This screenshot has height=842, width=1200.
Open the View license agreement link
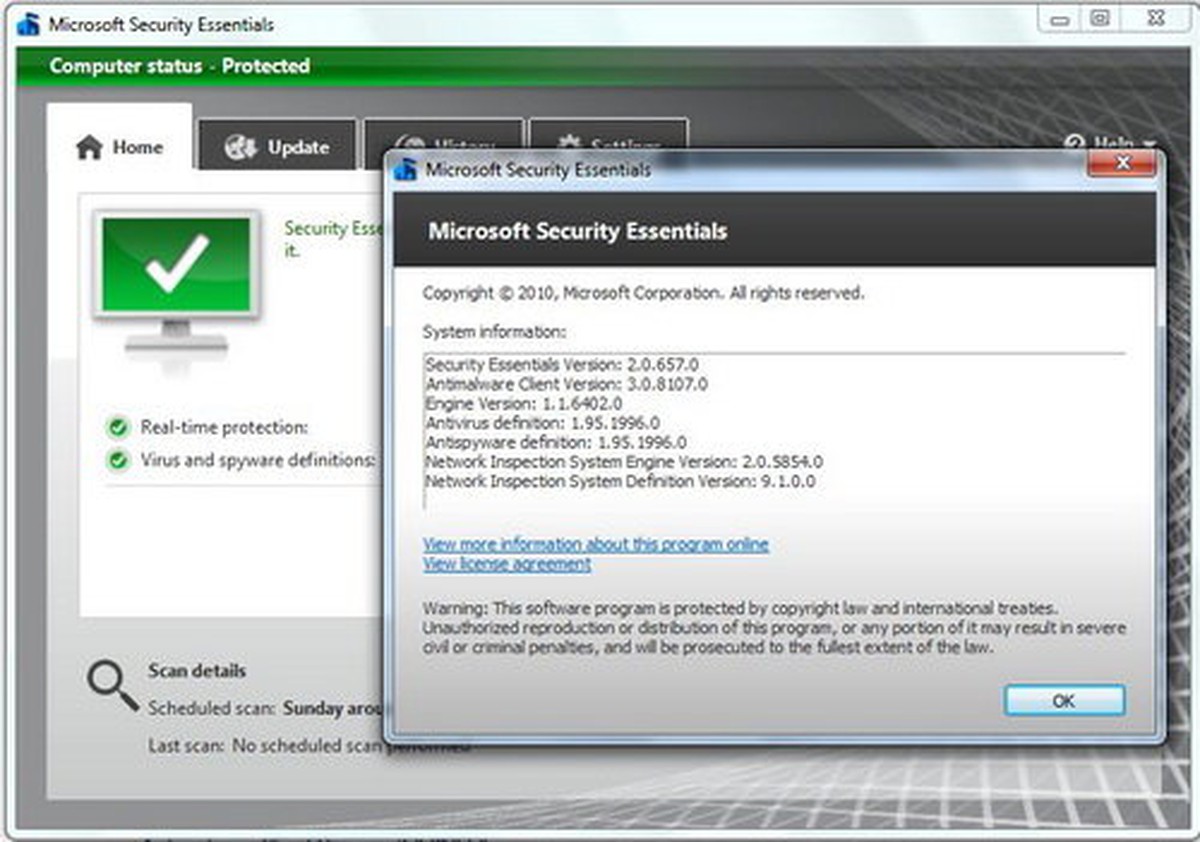[507, 565]
